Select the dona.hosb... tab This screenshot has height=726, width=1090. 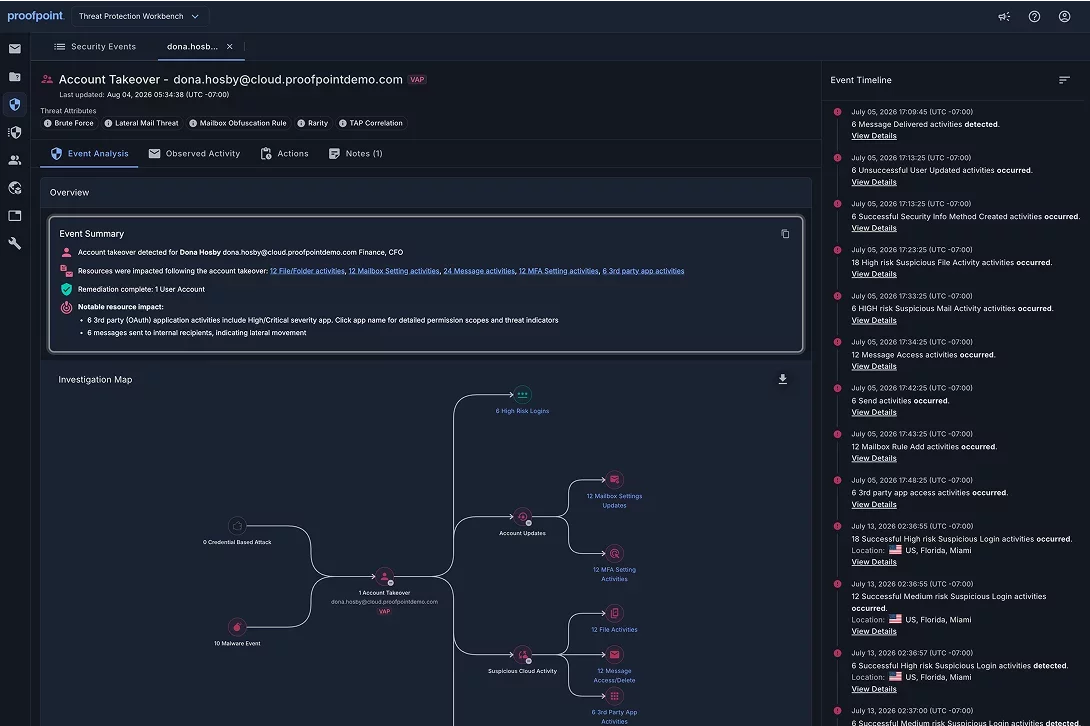(192, 47)
